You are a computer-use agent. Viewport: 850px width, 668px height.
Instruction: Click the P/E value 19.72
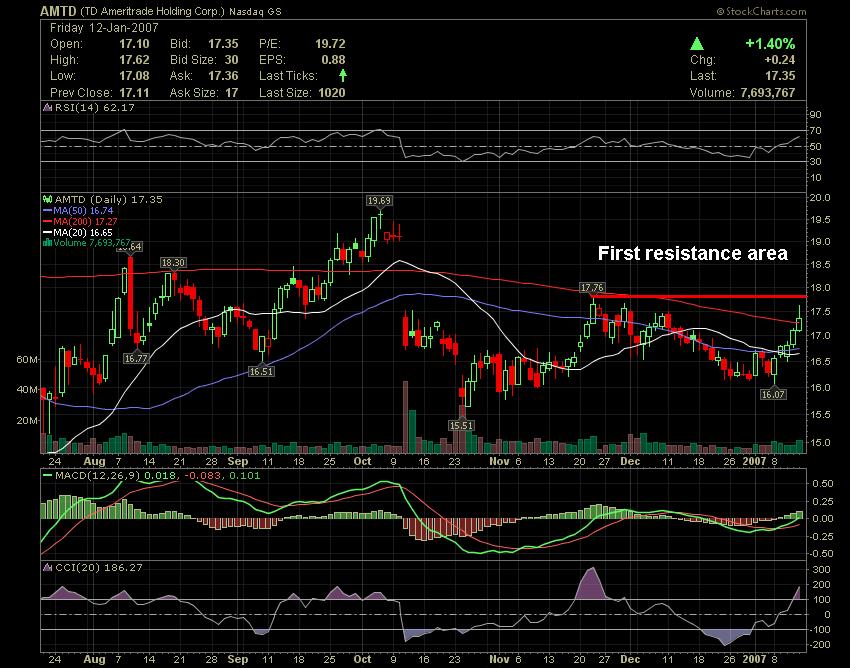330,44
